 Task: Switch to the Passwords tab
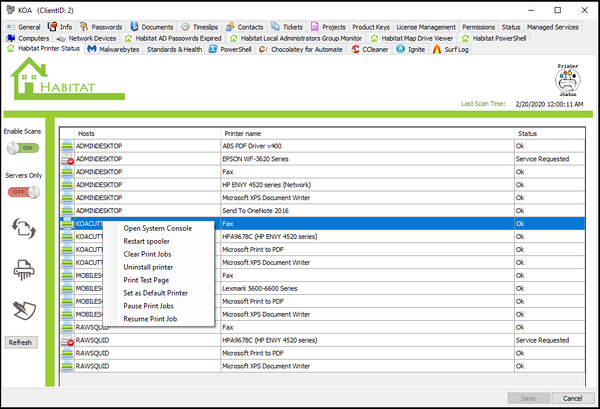tap(101, 27)
